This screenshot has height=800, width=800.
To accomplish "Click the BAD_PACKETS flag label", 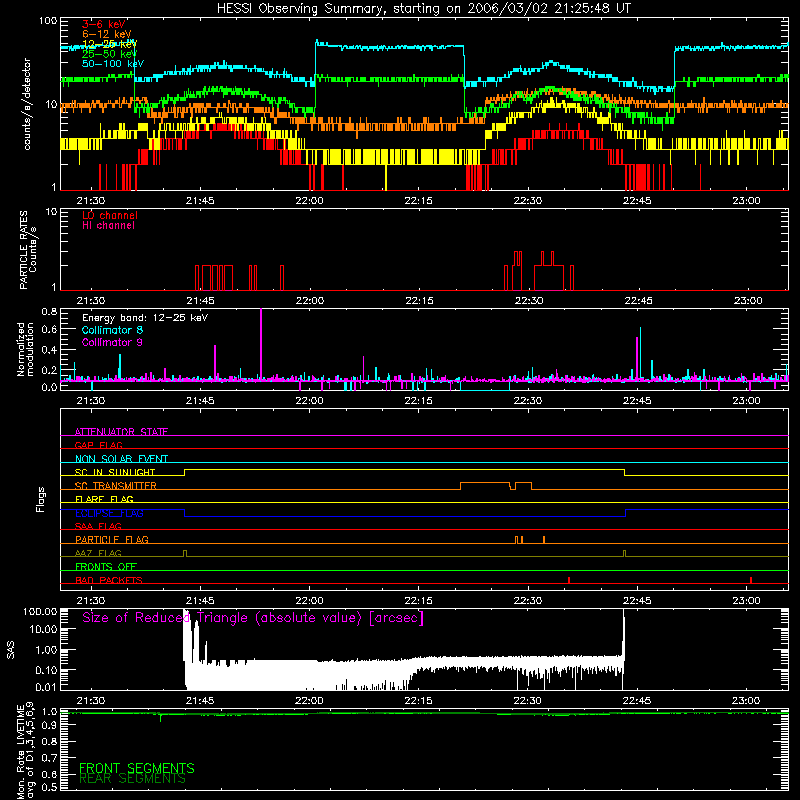I will click(109, 580).
